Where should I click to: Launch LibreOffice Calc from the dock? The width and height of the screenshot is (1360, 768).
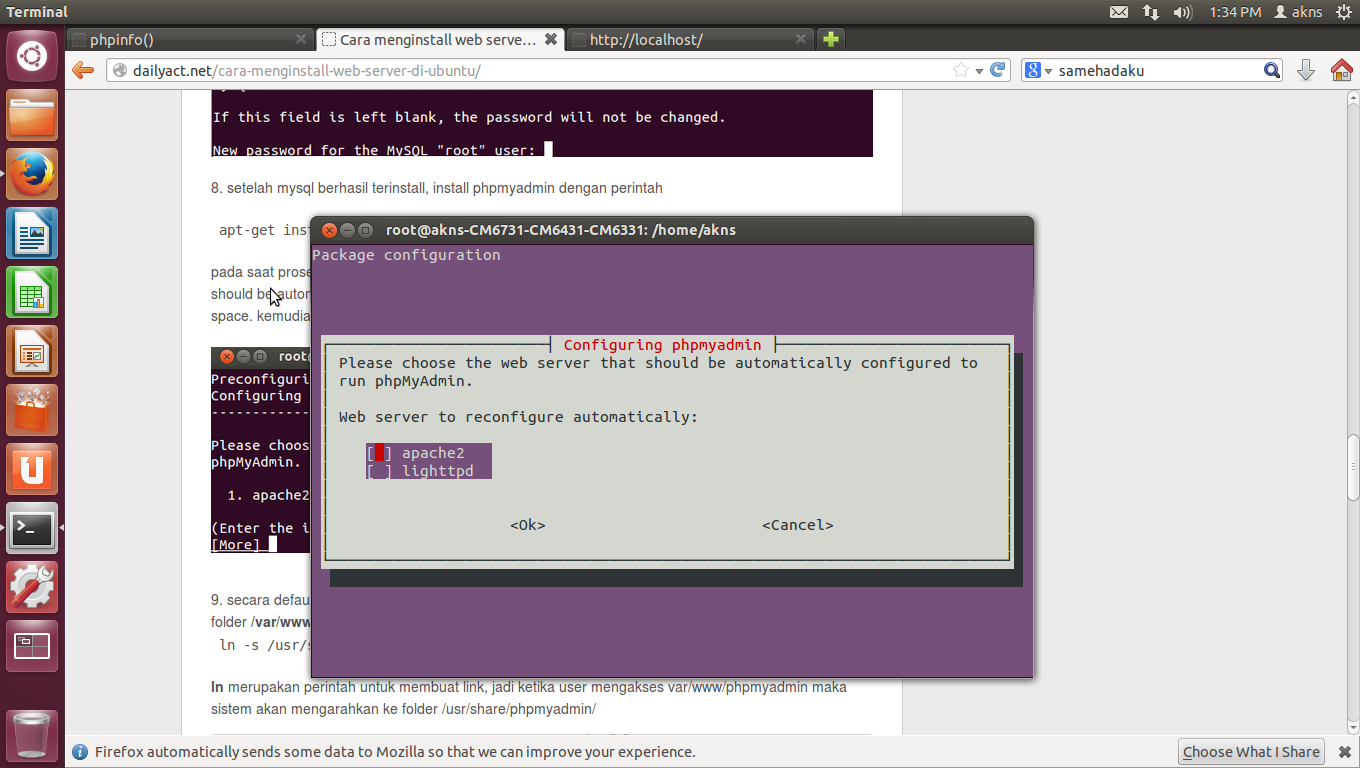[32, 292]
